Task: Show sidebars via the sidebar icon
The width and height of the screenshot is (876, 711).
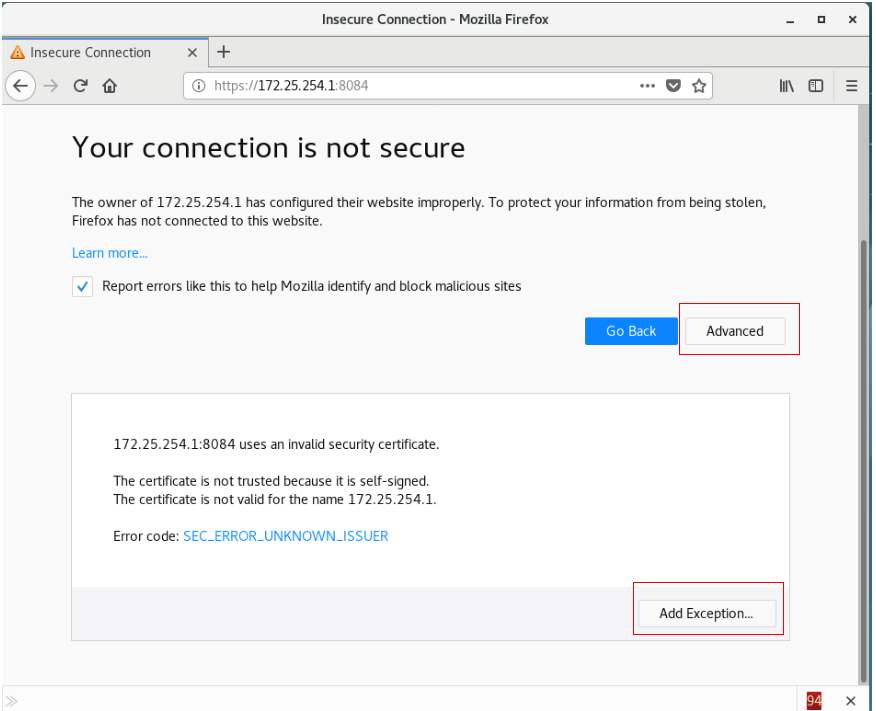Action: tap(816, 86)
